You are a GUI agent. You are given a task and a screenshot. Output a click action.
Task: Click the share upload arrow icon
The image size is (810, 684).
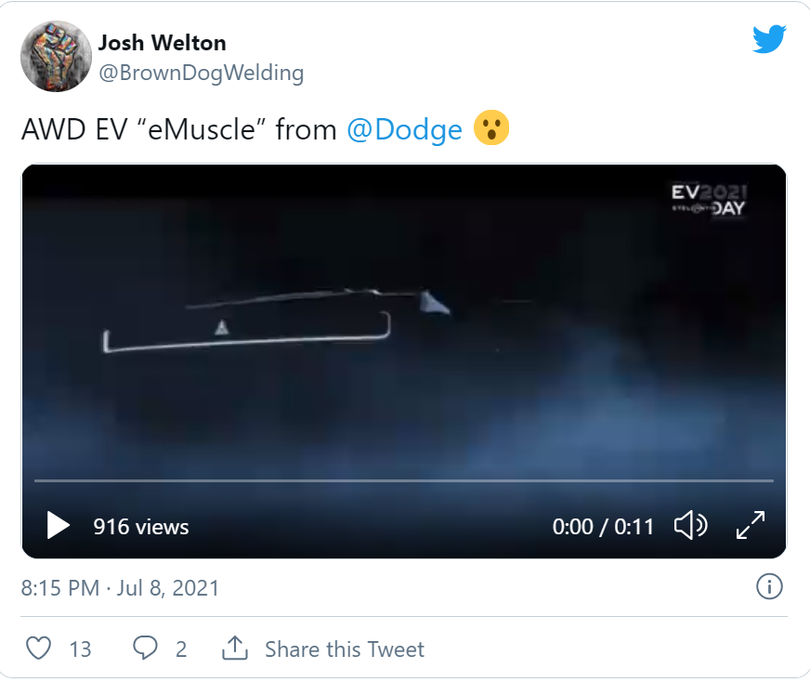pos(234,648)
